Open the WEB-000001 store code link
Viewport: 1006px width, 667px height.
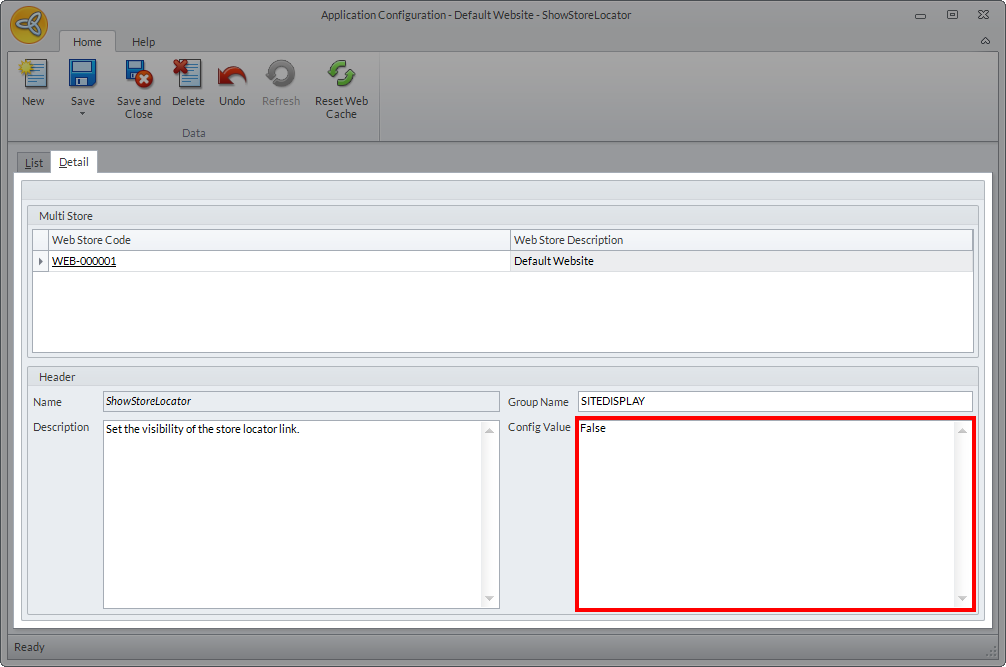click(x=84, y=261)
